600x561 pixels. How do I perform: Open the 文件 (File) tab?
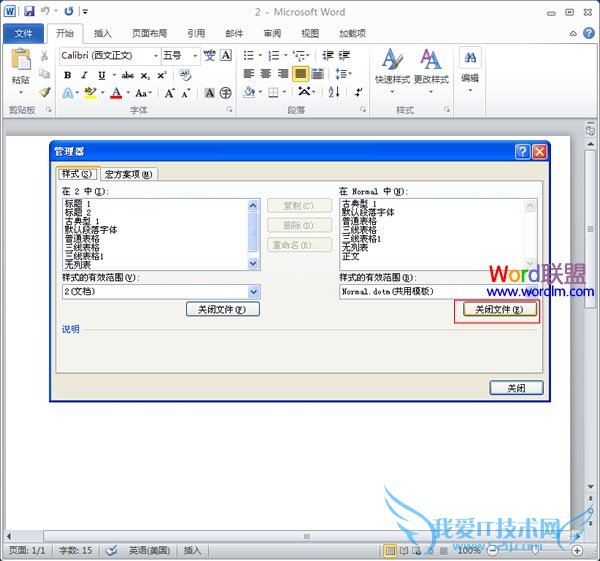[23, 34]
